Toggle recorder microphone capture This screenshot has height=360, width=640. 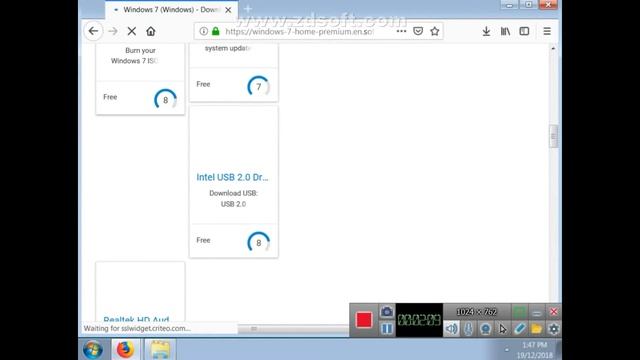click(x=469, y=329)
